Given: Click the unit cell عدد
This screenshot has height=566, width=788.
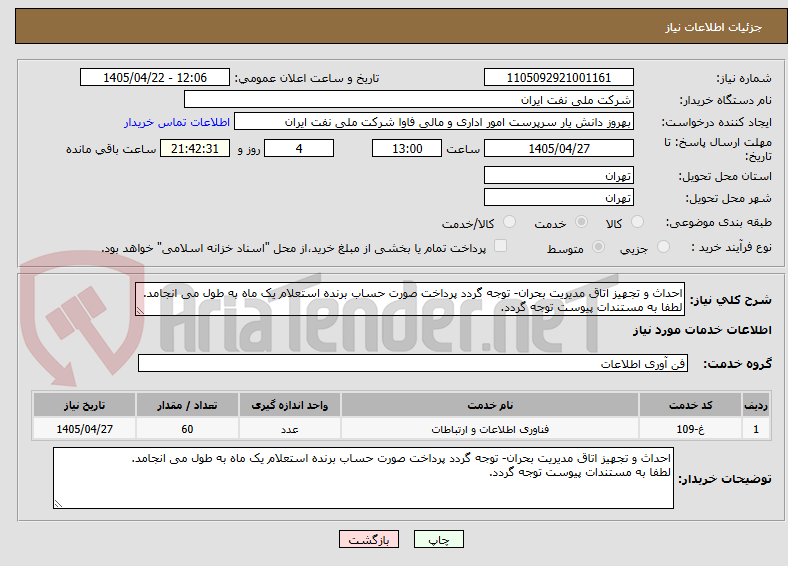Looking at the screenshot, I should (290, 429).
